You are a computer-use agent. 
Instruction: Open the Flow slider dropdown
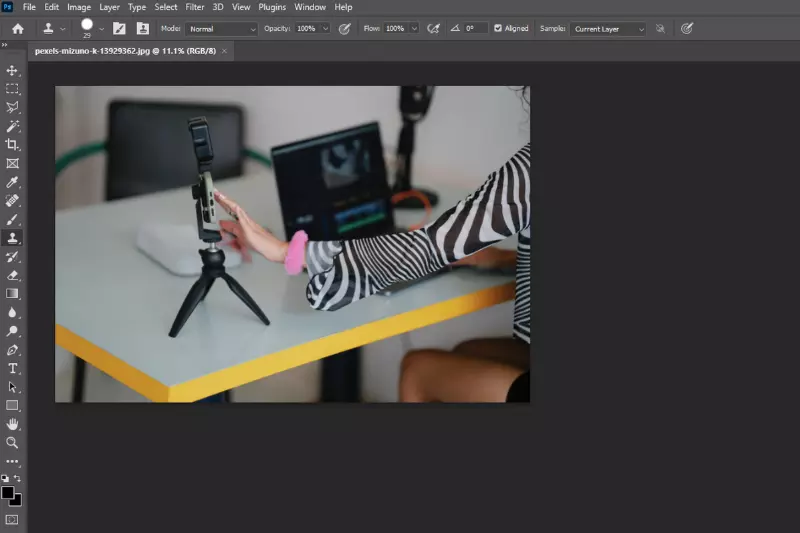click(414, 29)
